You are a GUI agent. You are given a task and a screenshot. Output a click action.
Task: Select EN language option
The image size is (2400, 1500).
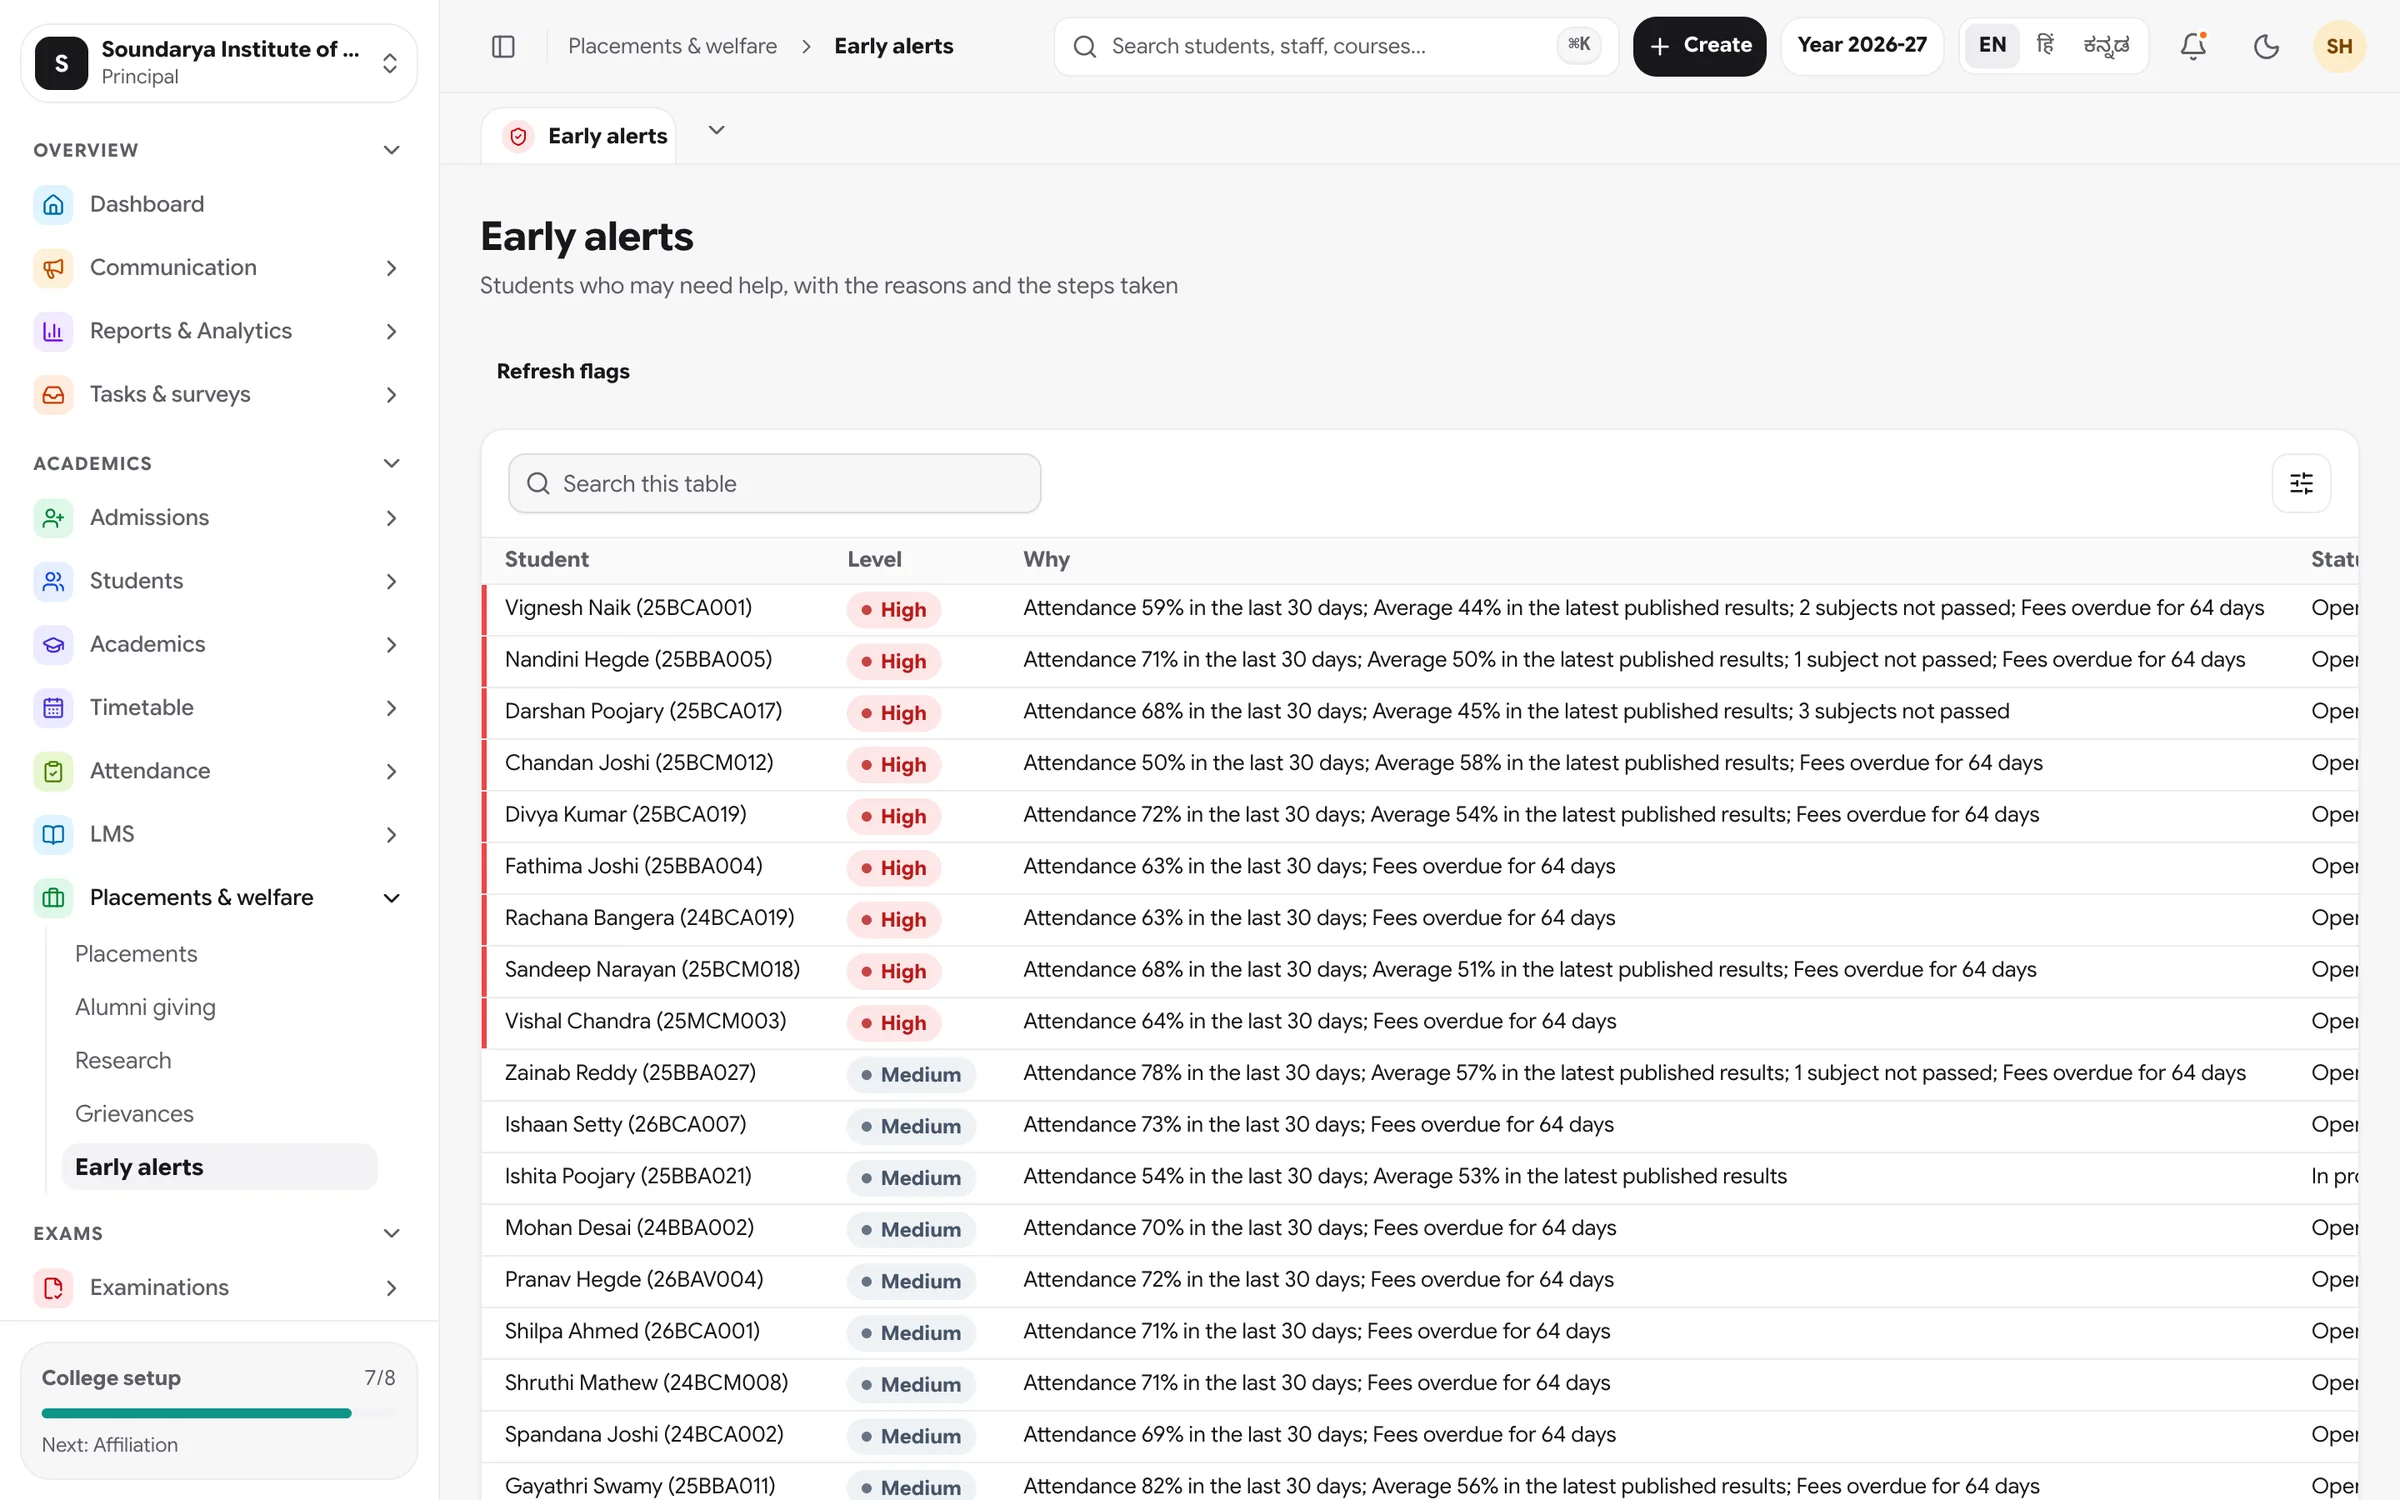(x=1992, y=45)
